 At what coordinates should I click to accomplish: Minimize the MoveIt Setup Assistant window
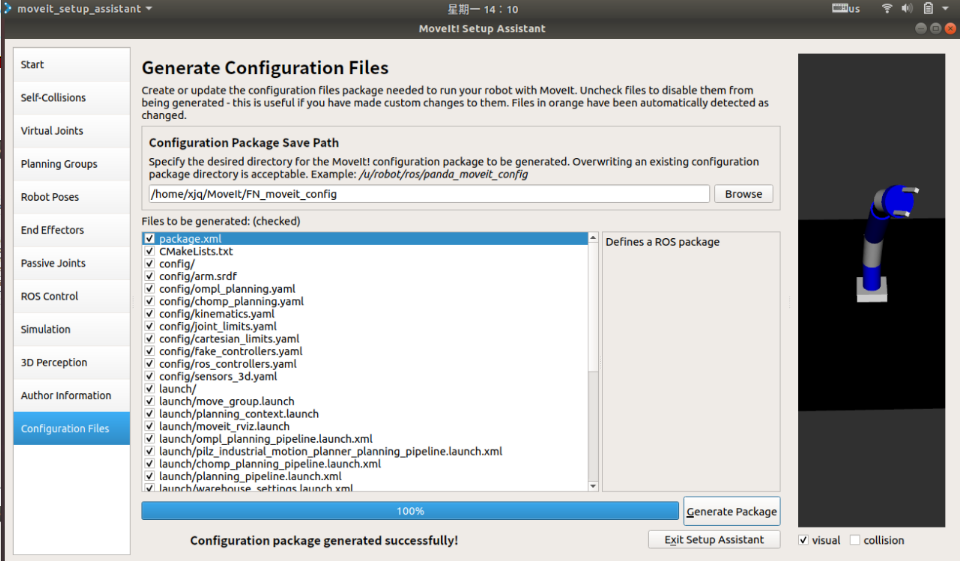pyautogui.click(x=920, y=28)
